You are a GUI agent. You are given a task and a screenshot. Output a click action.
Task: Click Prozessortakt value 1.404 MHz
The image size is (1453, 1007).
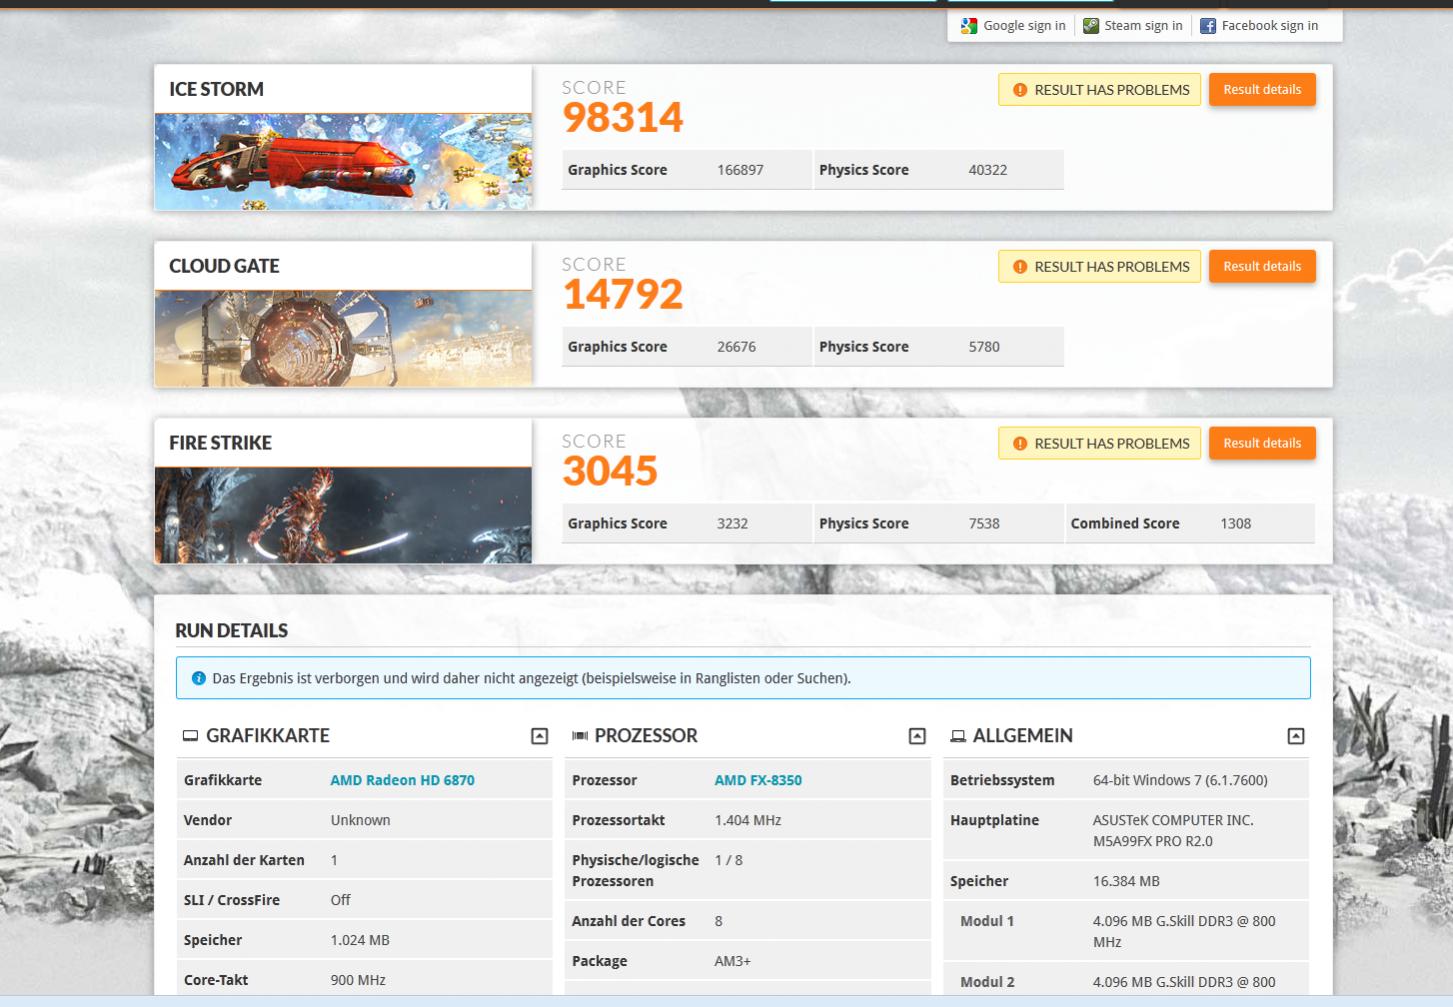pyautogui.click(x=748, y=820)
